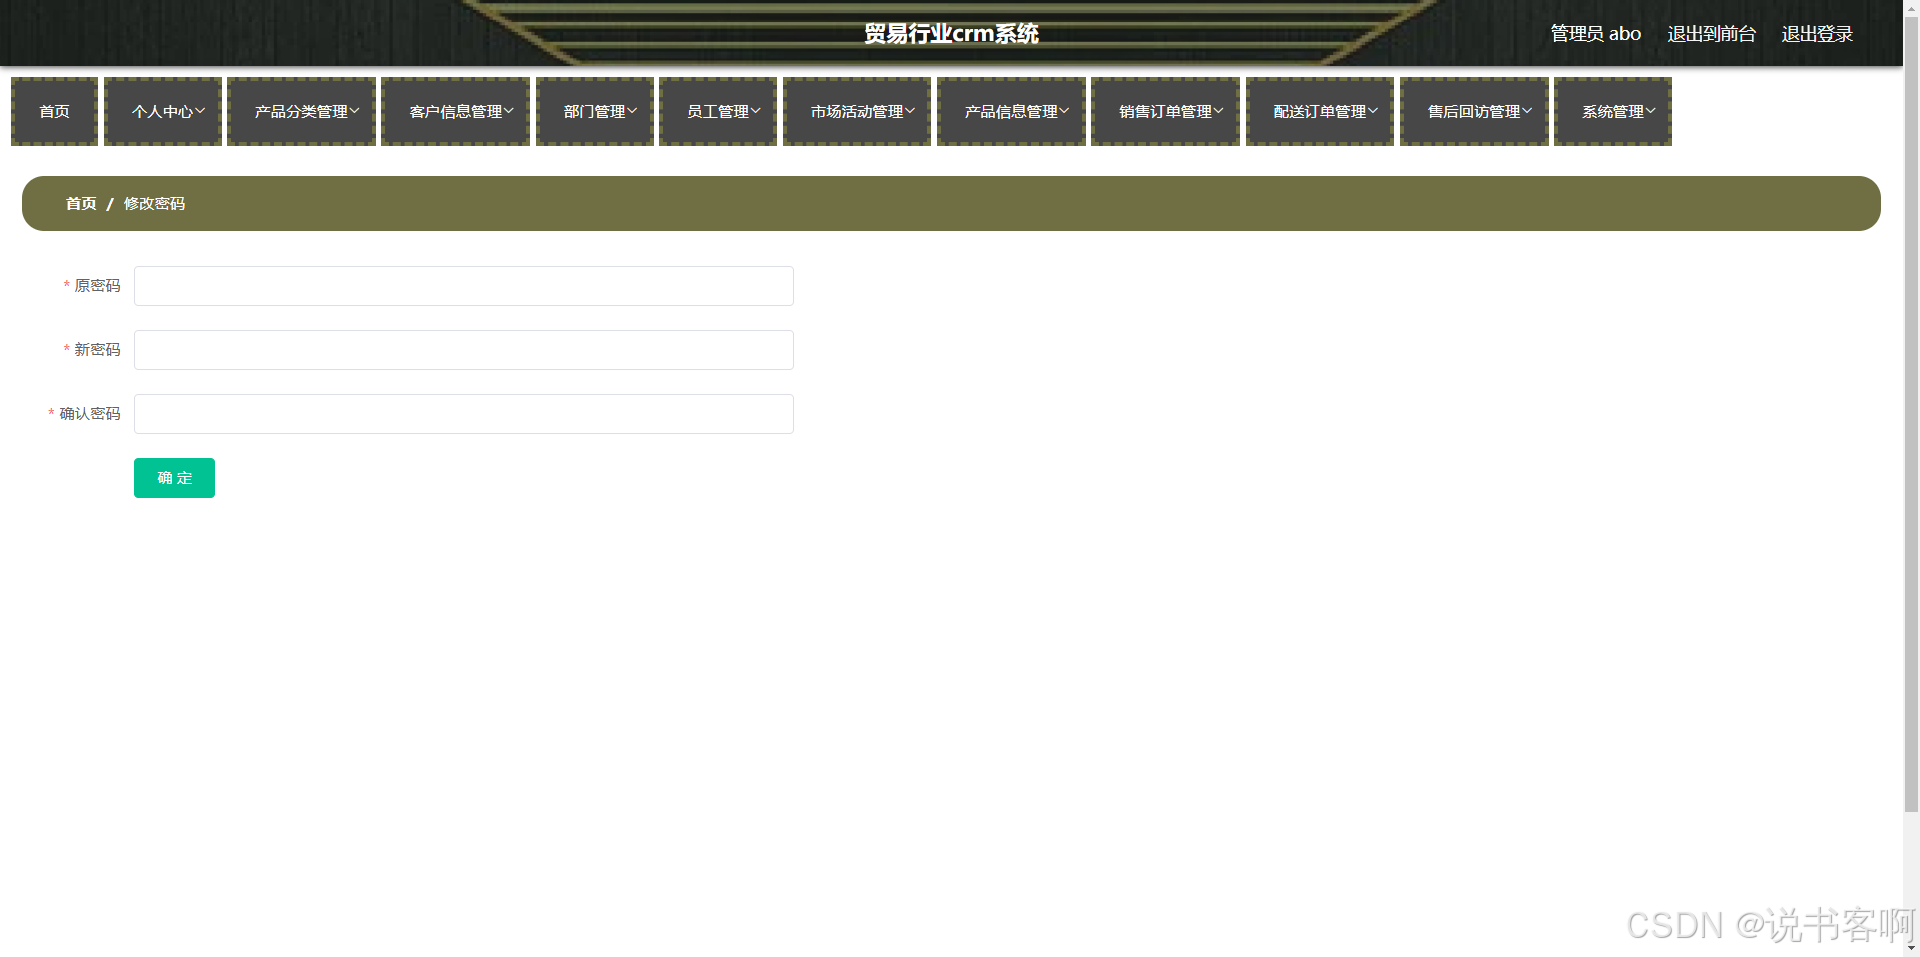This screenshot has height=957, width=1920.
Task: Expand the 个人中心 dropdown menu
Action: pos(163,111)
